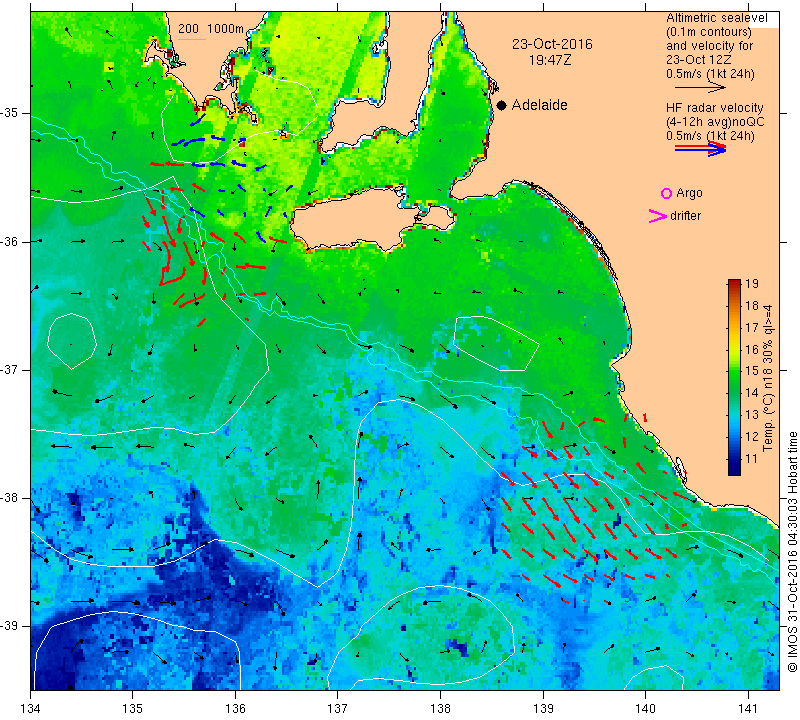Click the 15 value on the temperature scale
The width and height of the screenshot is (800, 720).
(x=752, y=371)
